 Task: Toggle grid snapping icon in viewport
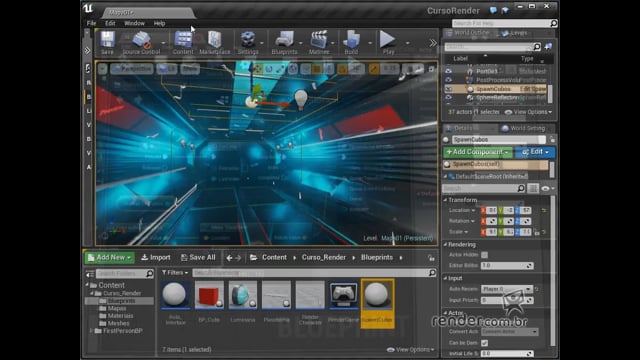[317, 69]
